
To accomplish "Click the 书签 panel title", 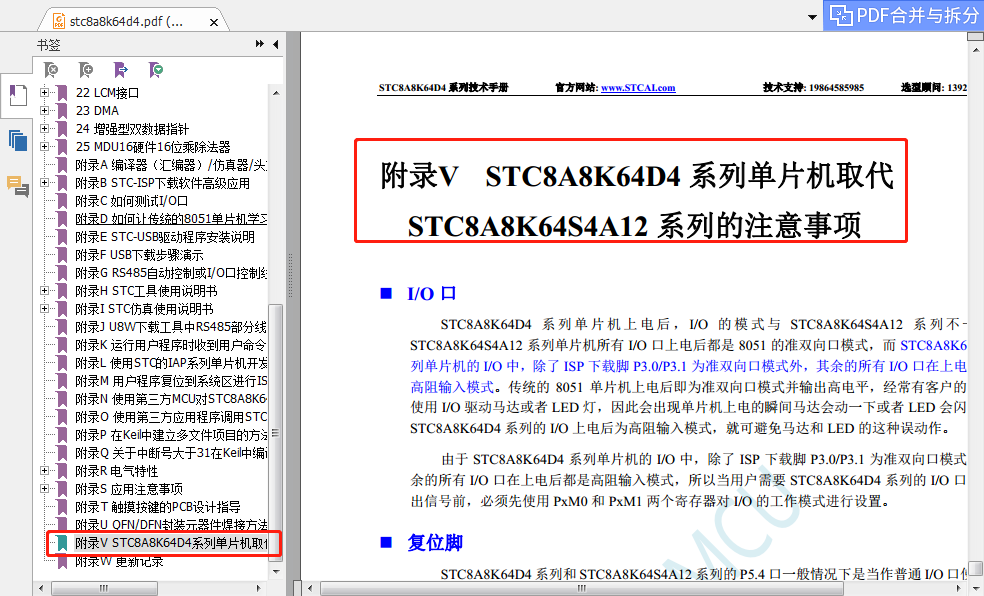I will pyautogui.click(x=48, y=45).
